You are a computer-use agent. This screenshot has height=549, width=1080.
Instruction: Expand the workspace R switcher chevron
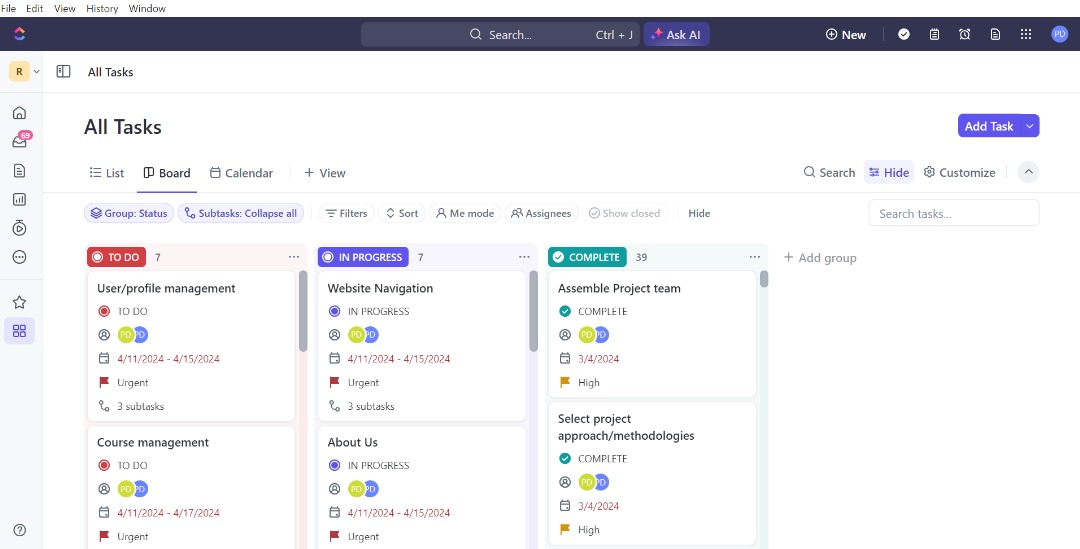(x=37, y=72)
